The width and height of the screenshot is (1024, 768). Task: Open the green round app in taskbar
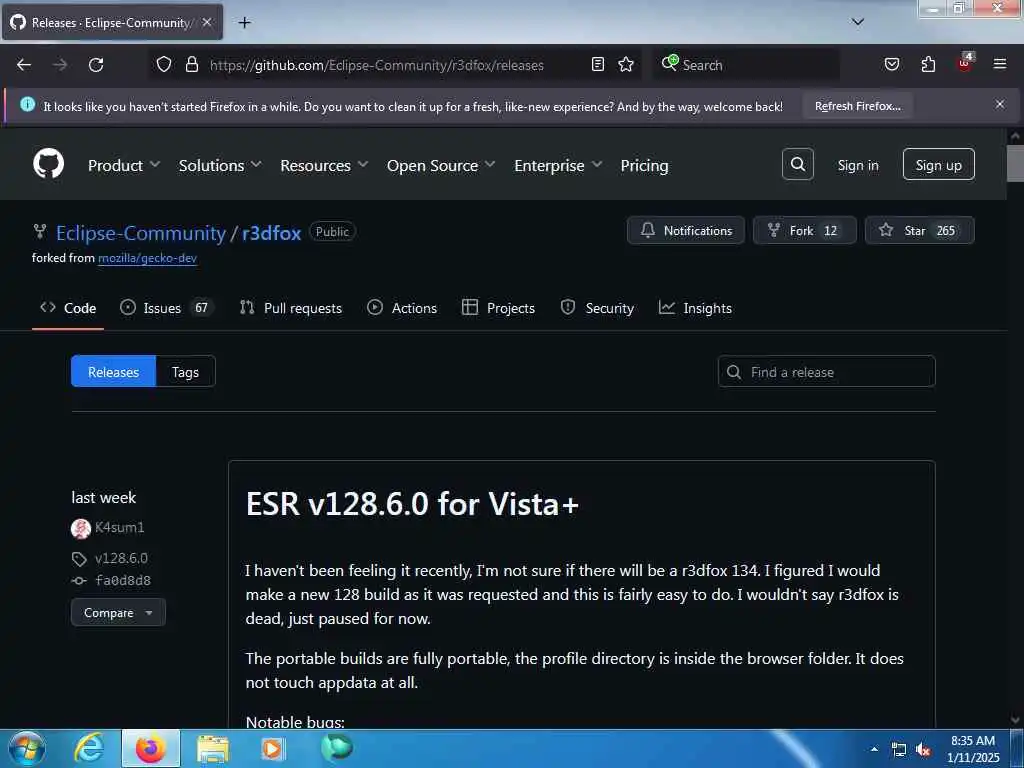336,747
